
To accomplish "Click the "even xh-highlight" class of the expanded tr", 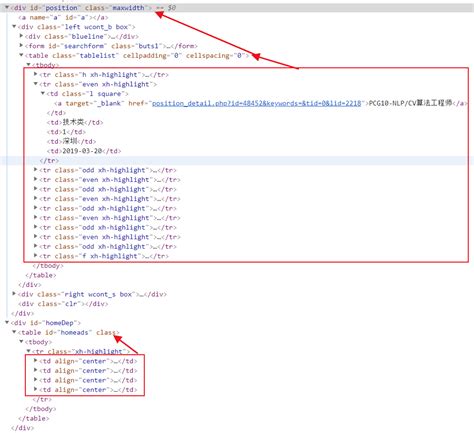I will click(x=117, y=84).
